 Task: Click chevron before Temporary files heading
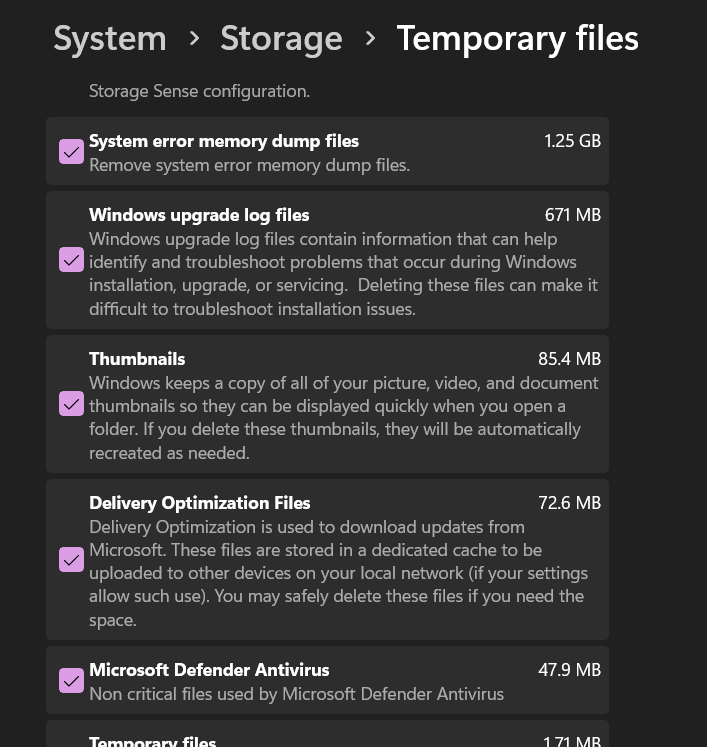(370, 39)
